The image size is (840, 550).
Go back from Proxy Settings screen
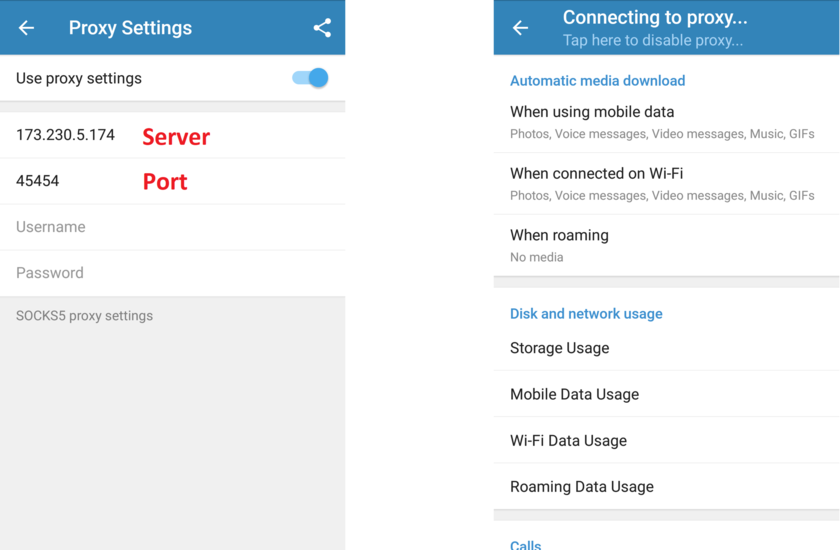pyautogui.click(x=26, y=28)
